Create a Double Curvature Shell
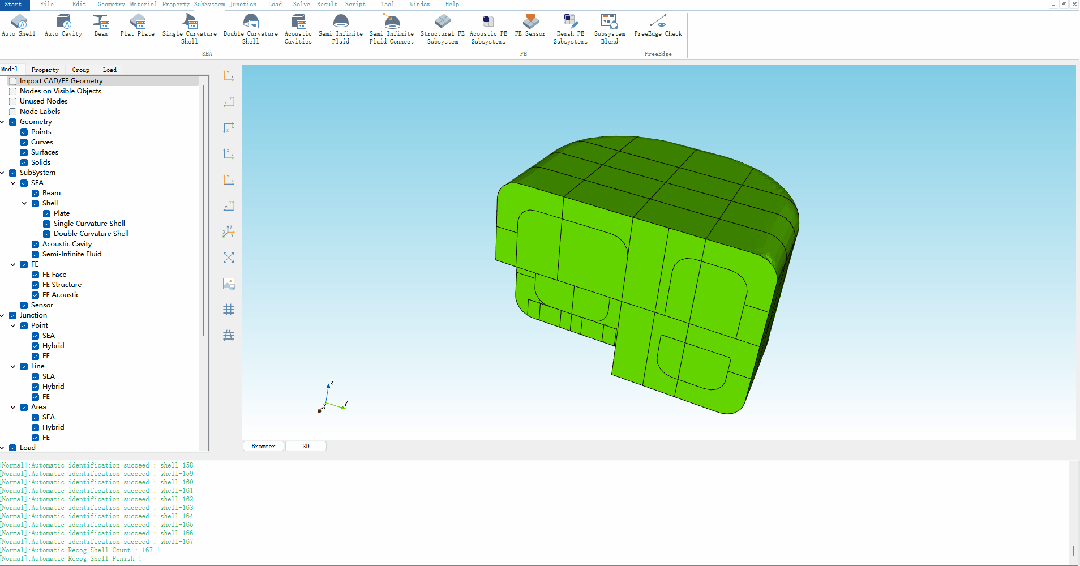The image size is (1080, 566). tap(251, 30)
